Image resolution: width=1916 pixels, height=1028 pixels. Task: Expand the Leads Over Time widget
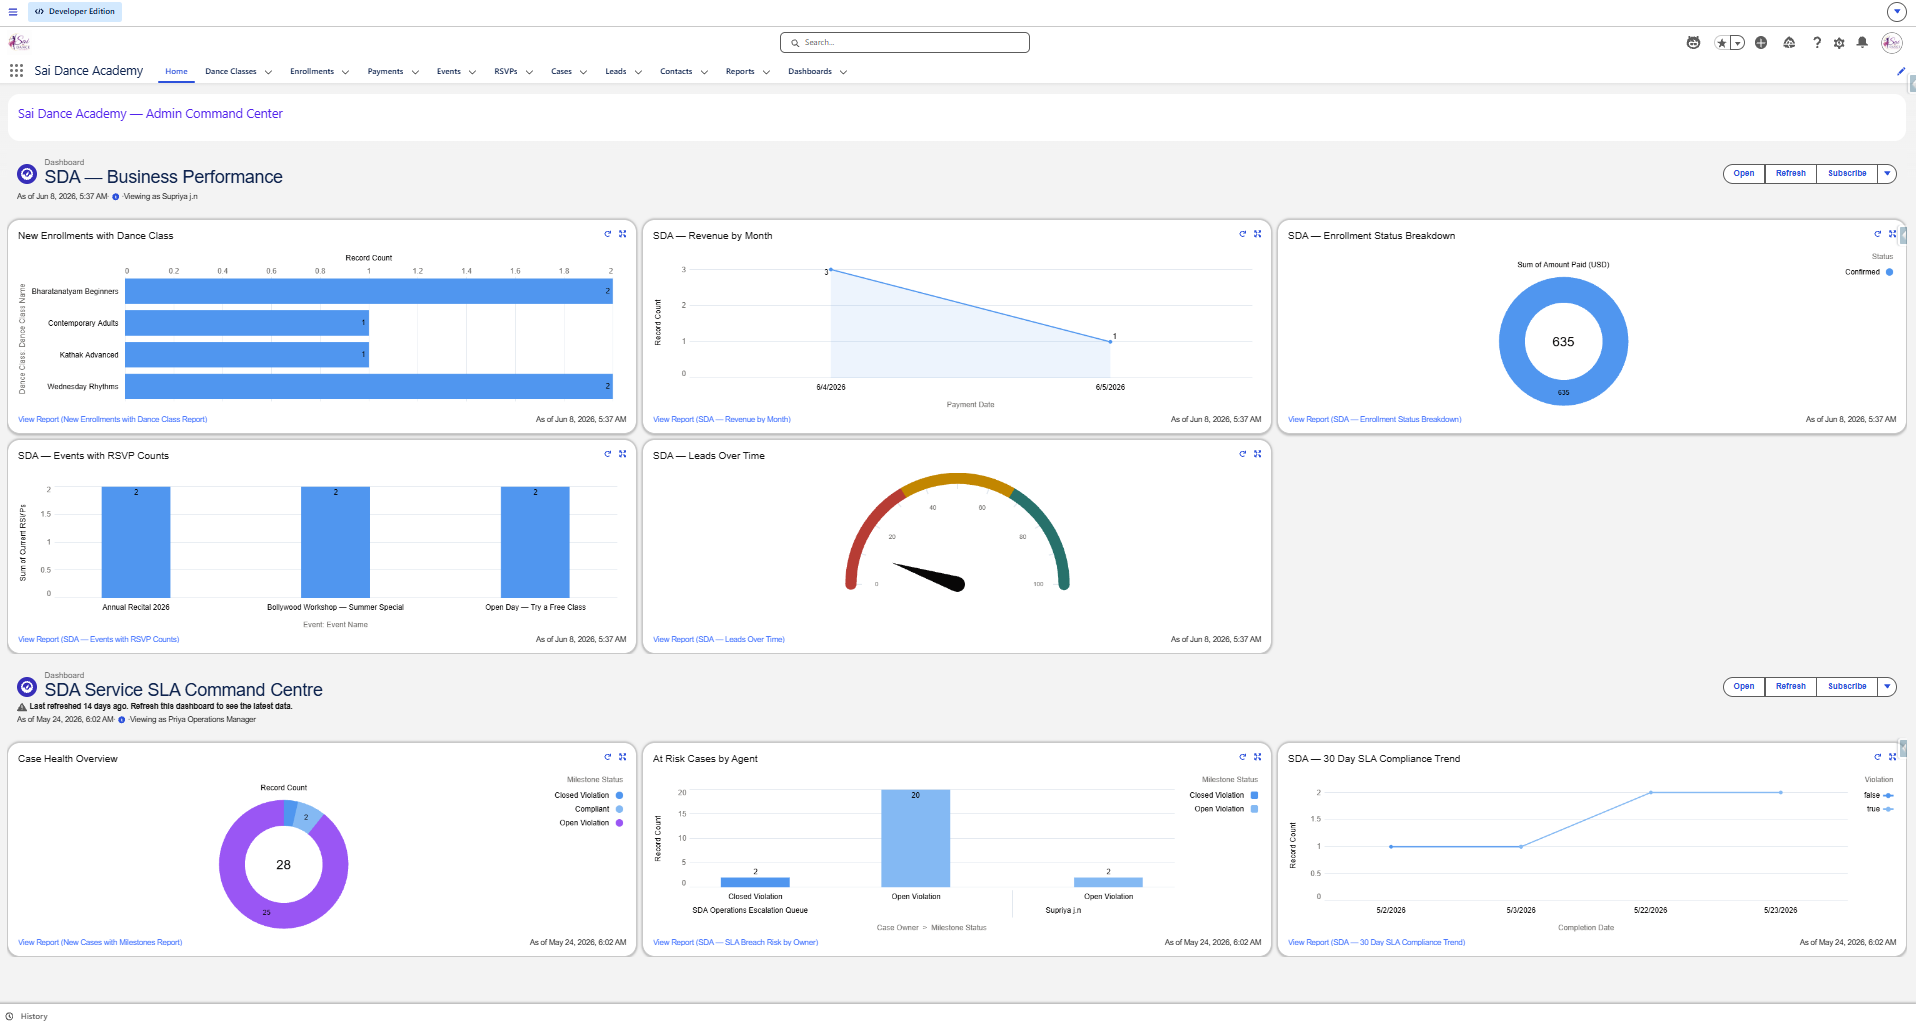tap(1257, 454)
